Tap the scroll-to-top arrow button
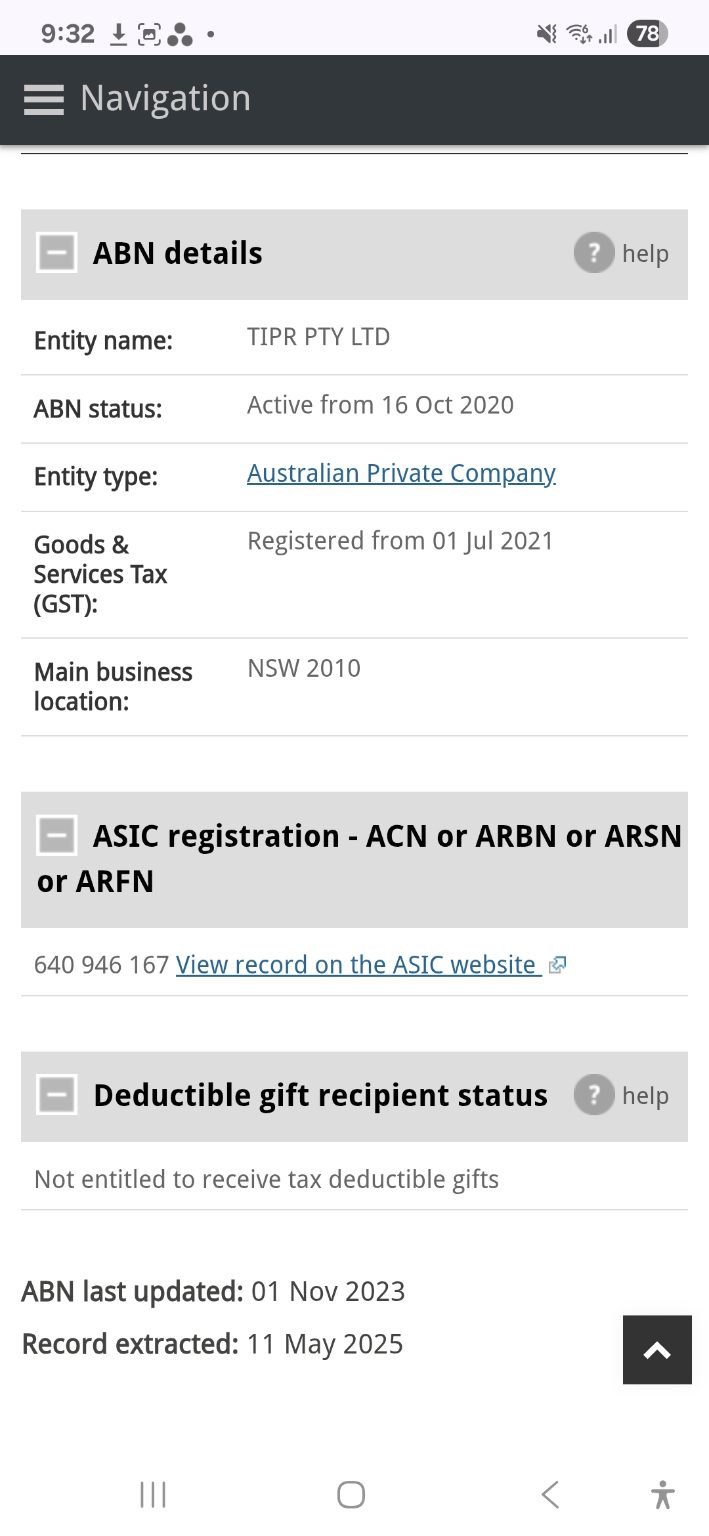The width and height of the screenshot is (709, 1536). (657, 1350)
